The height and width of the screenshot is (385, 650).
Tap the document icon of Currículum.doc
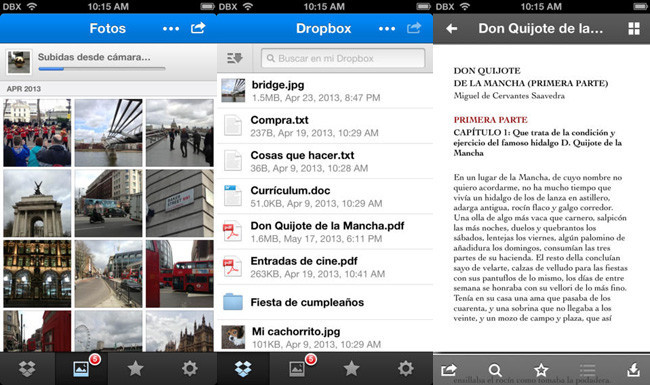[233, 196]
